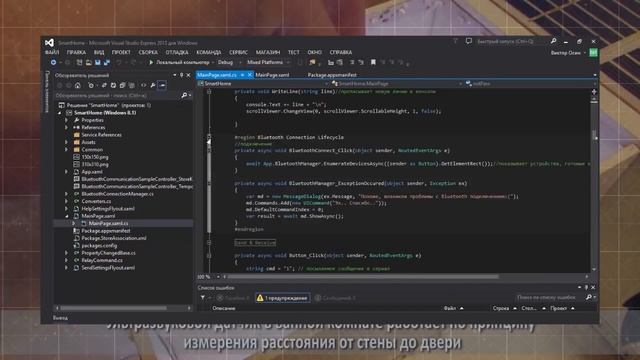Select the Service References folder
The height and width of the screenshot is (360, 640).
[101, 135]
